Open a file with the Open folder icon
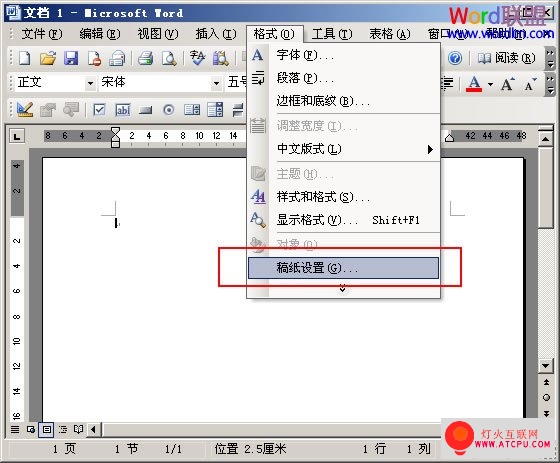Screen dimensions: 560x463 click(48, 58)
